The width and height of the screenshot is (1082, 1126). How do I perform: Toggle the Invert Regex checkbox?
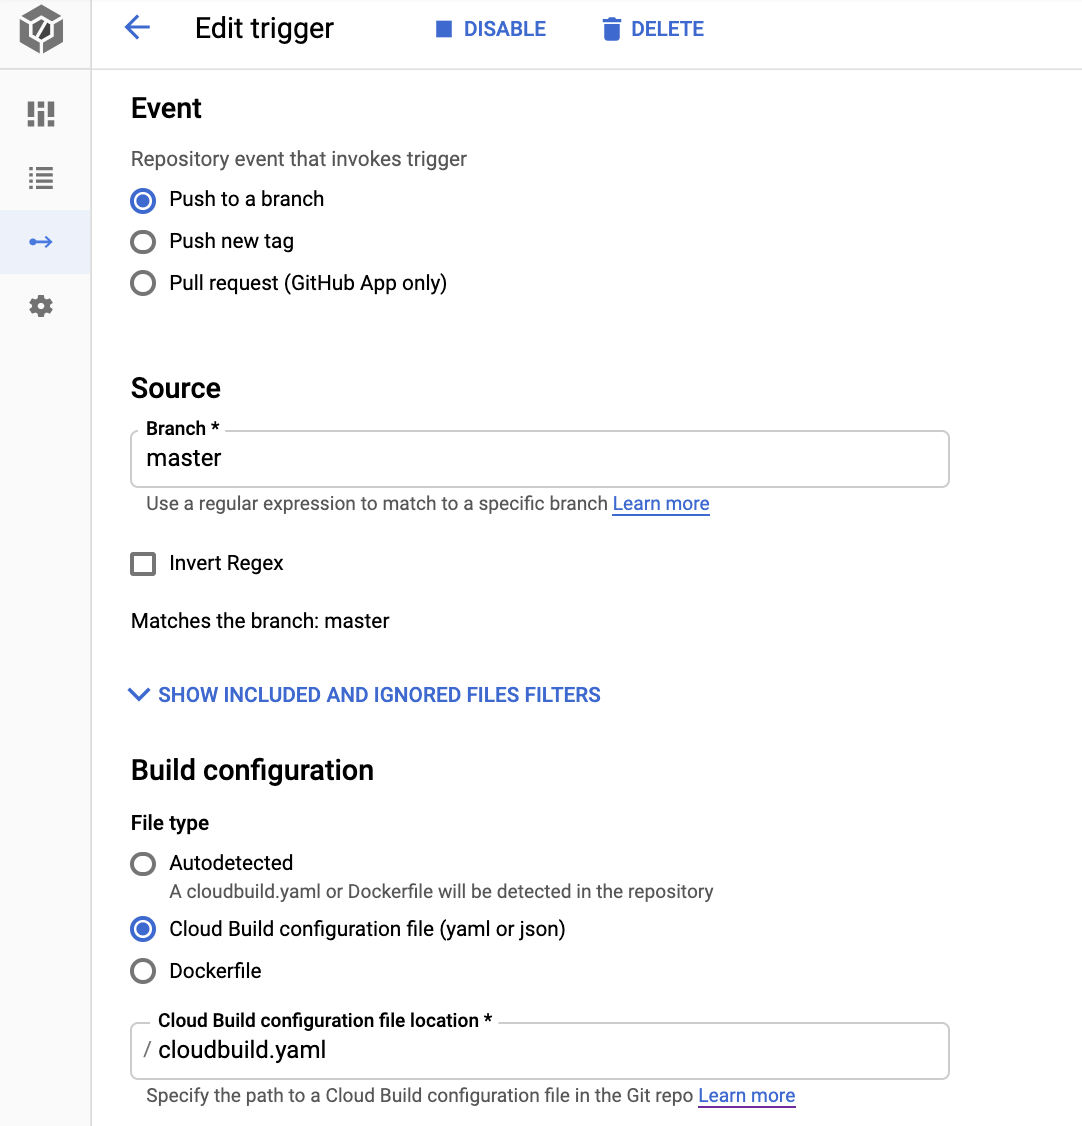pyautogui.click(x=143, y=564)
